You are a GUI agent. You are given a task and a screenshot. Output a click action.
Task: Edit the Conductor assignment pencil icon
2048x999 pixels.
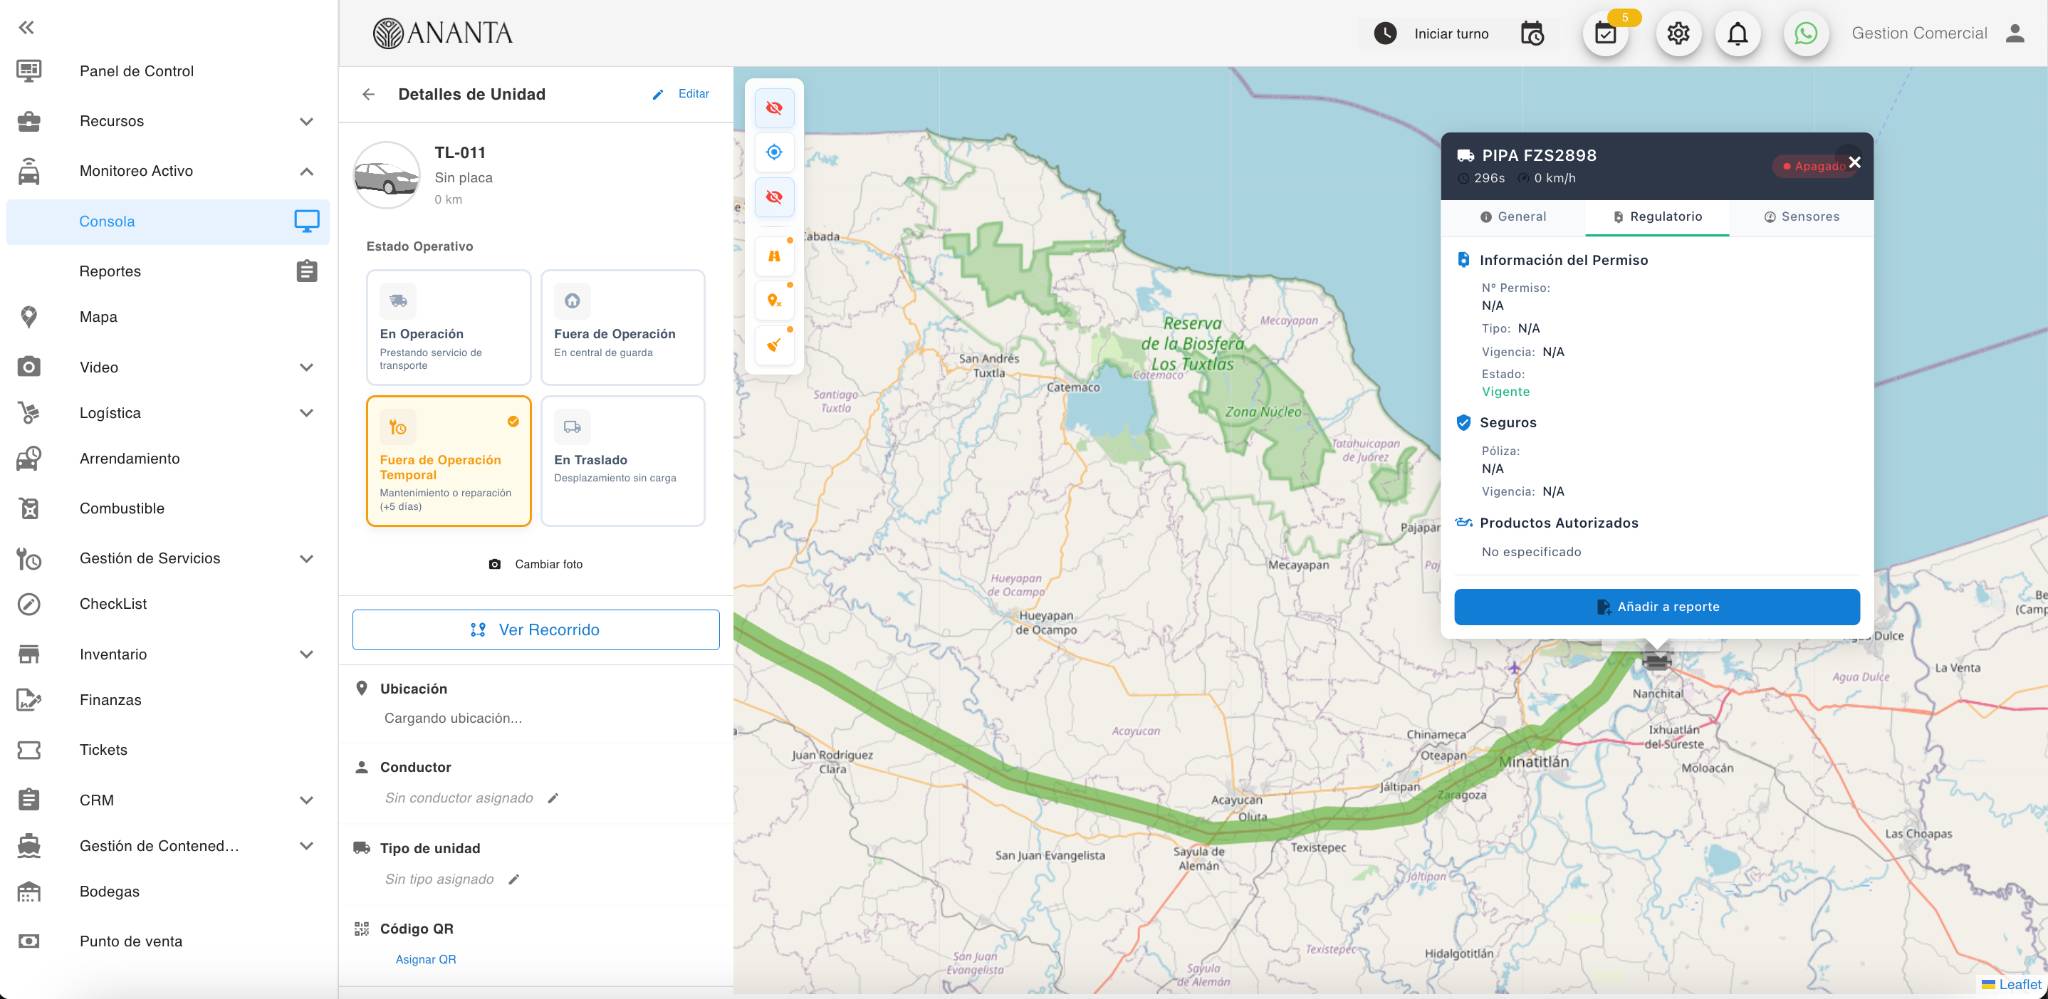[553, 798]
